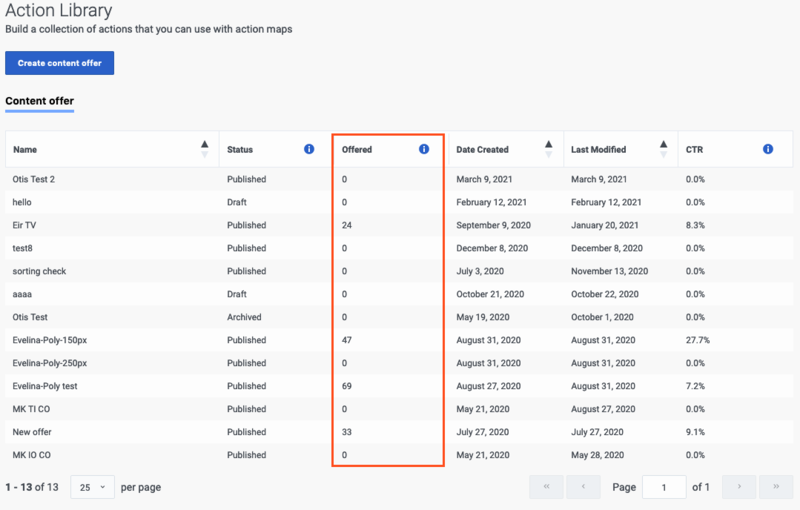Go to next page arrow
This screenshot has height=510, width=800.
(x=739, y=487)
